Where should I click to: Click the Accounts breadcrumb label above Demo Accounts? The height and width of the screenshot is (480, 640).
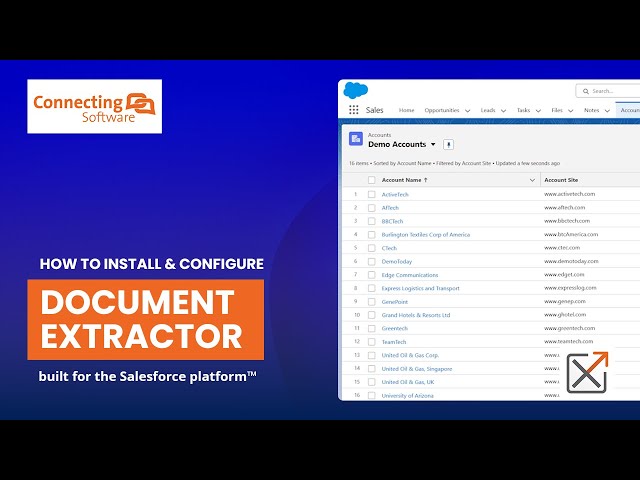379,135
